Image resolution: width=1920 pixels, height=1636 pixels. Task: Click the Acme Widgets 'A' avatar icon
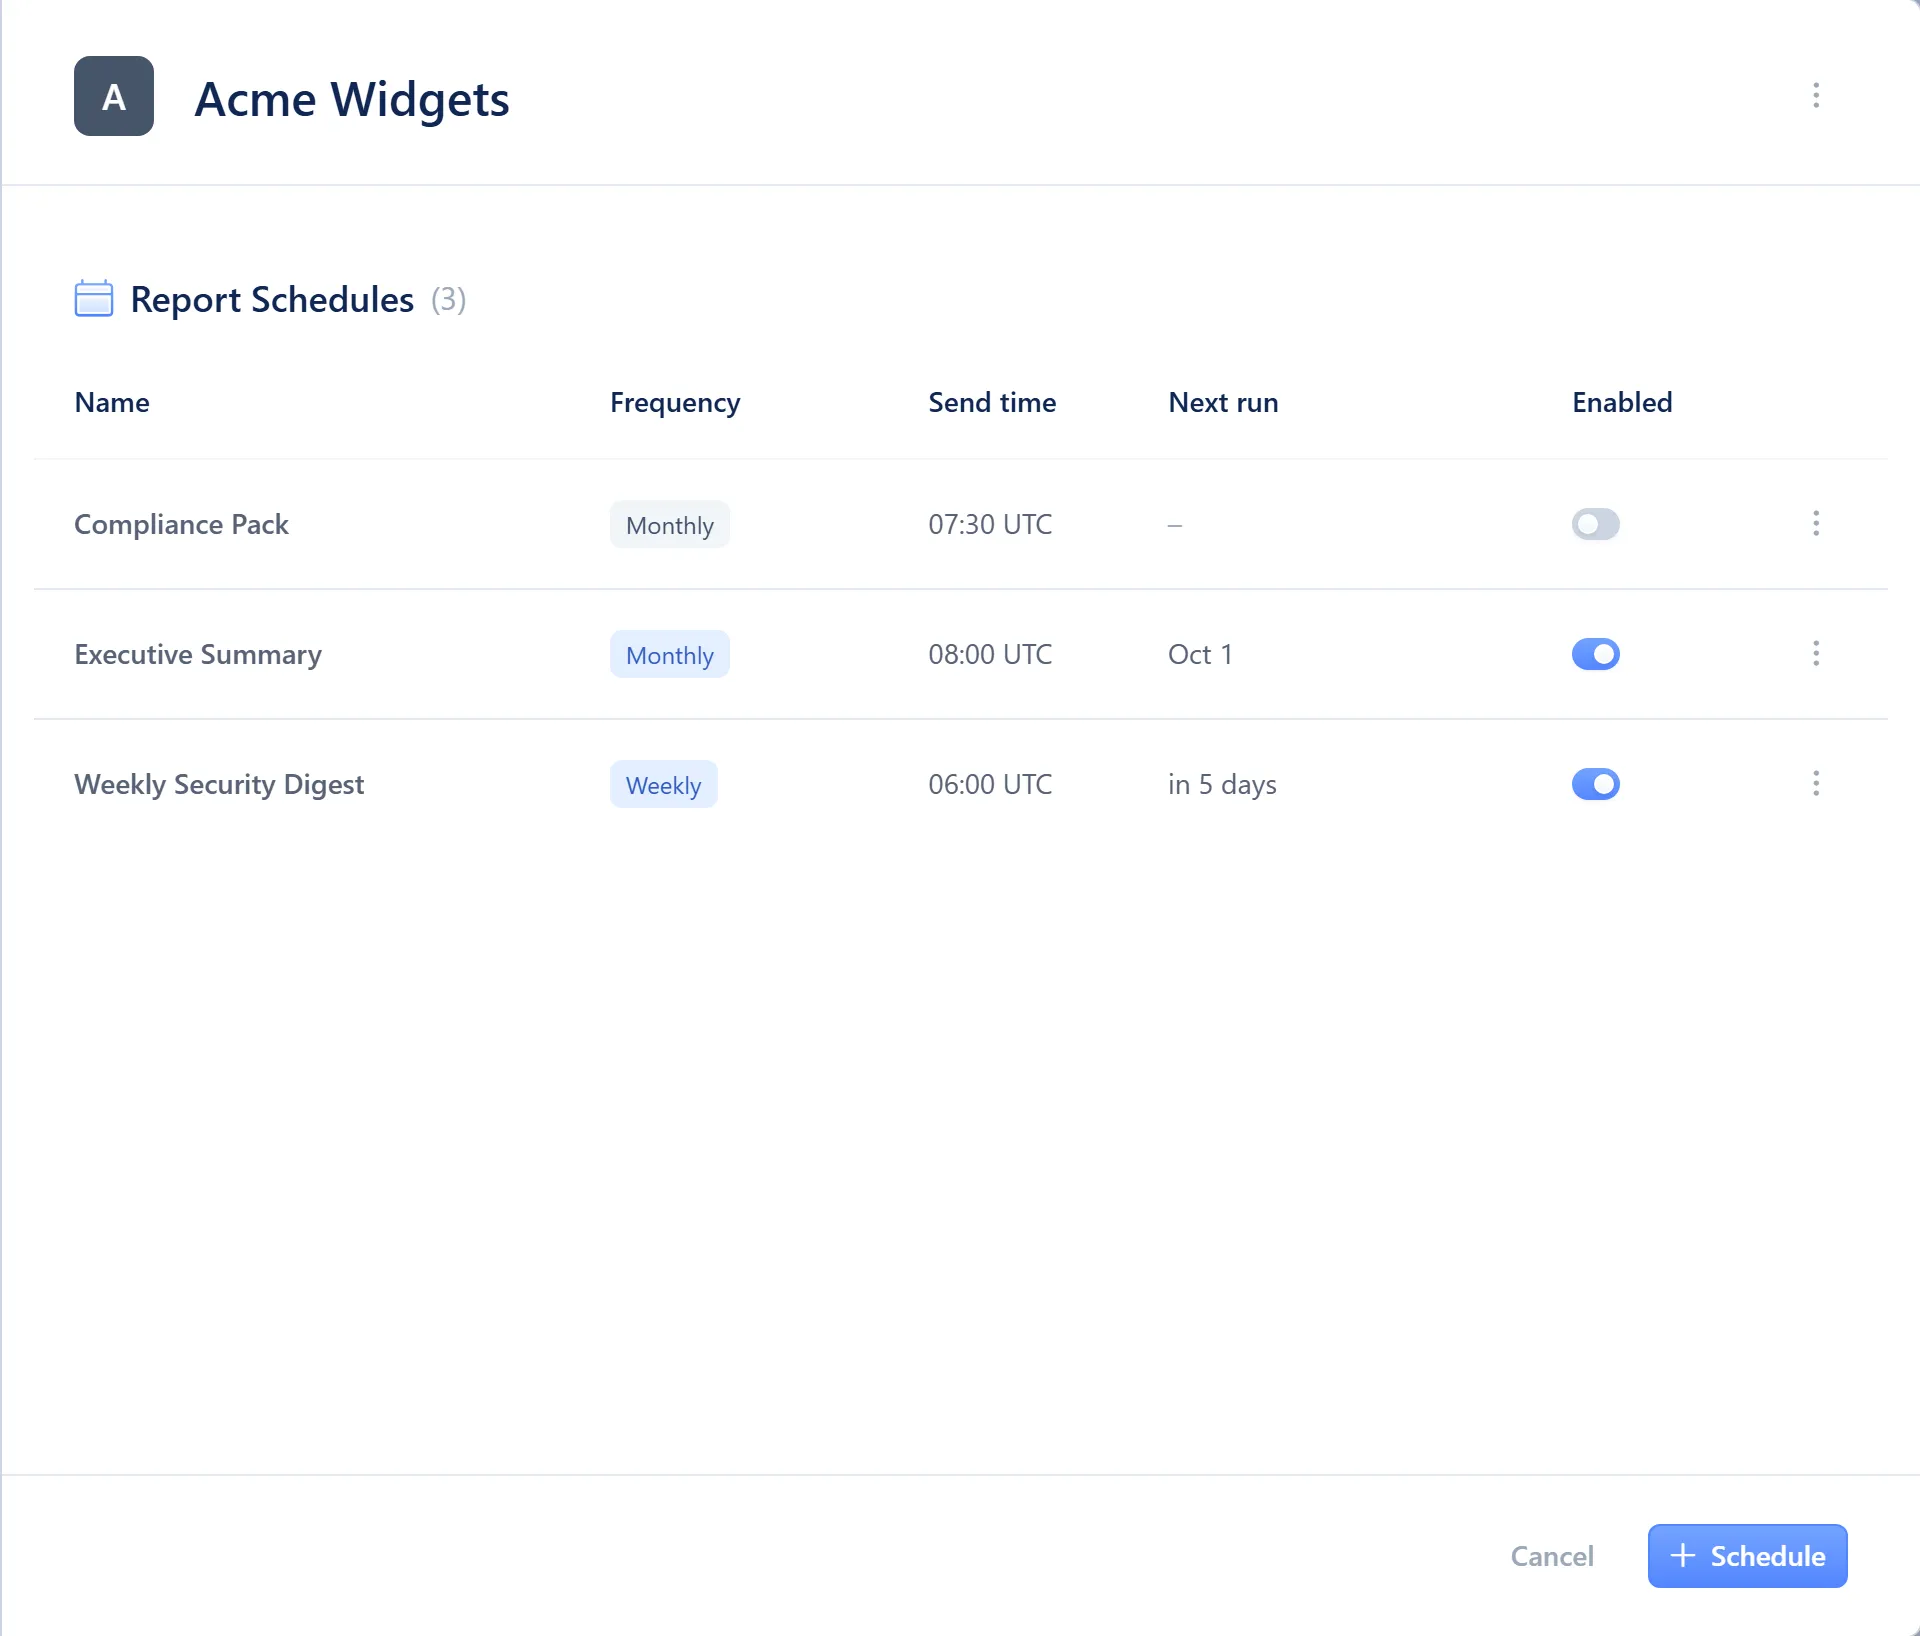tap(114, 96)
